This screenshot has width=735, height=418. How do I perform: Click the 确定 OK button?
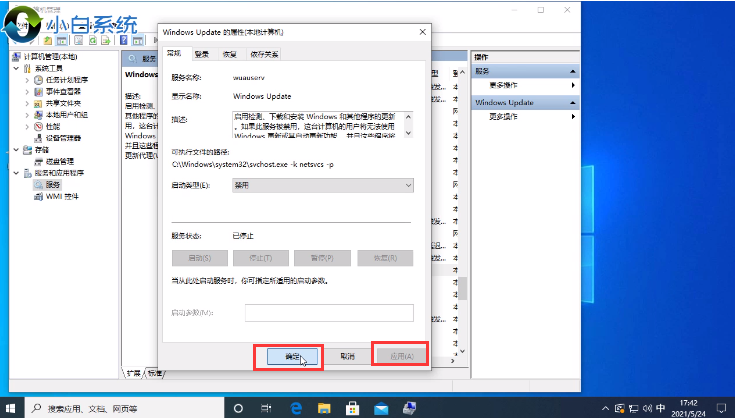point(292,357)
